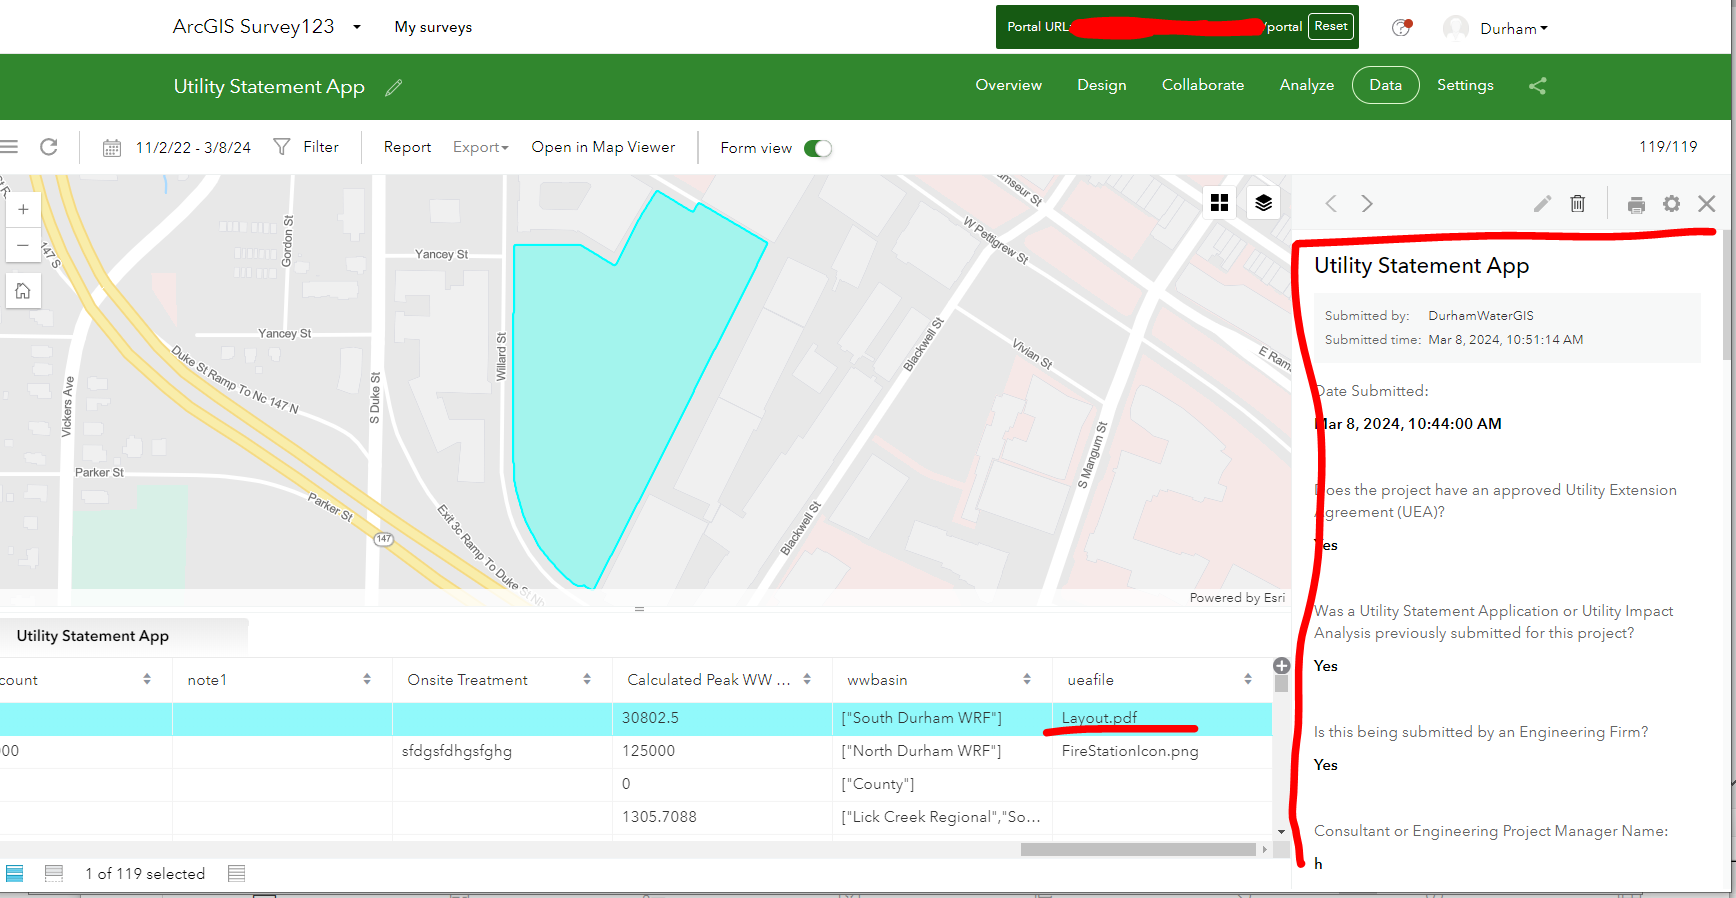1736x898 pixels.
Task: Click the ["County"] wwbasin cell
Action: click(x=942, y=784)
